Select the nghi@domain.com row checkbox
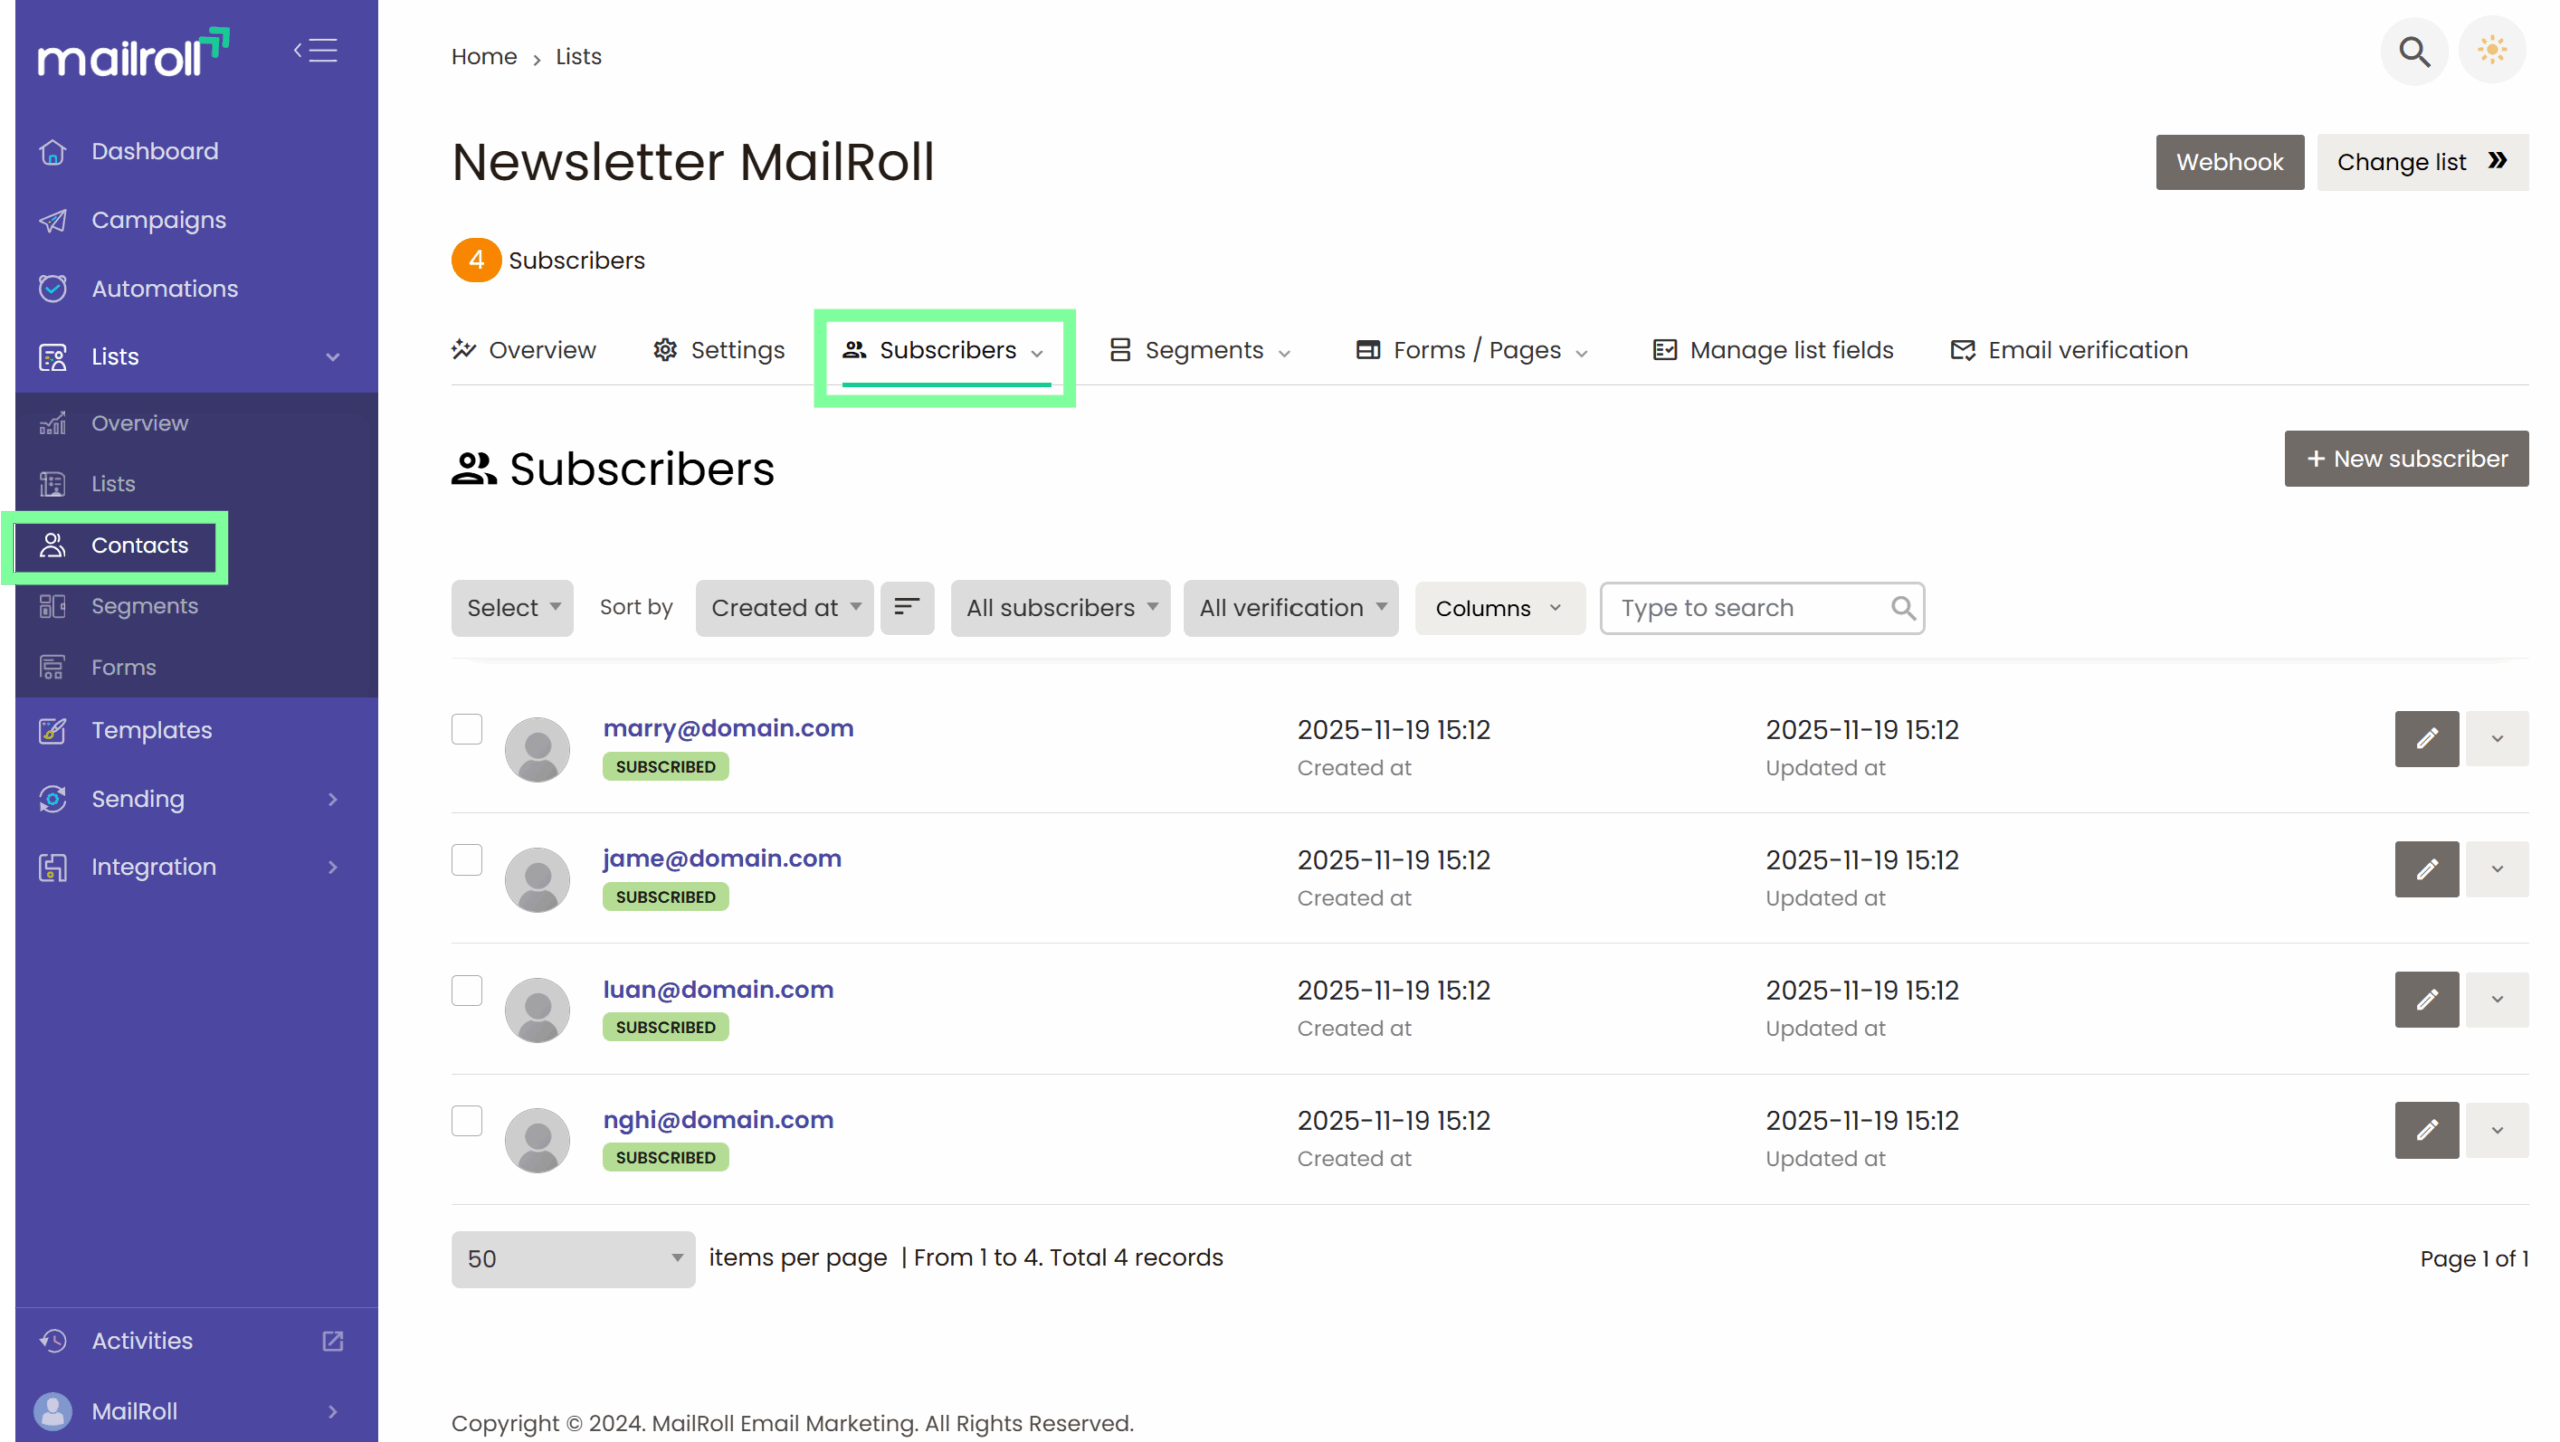The image size is (2560, 1442). pos(467,1120)
